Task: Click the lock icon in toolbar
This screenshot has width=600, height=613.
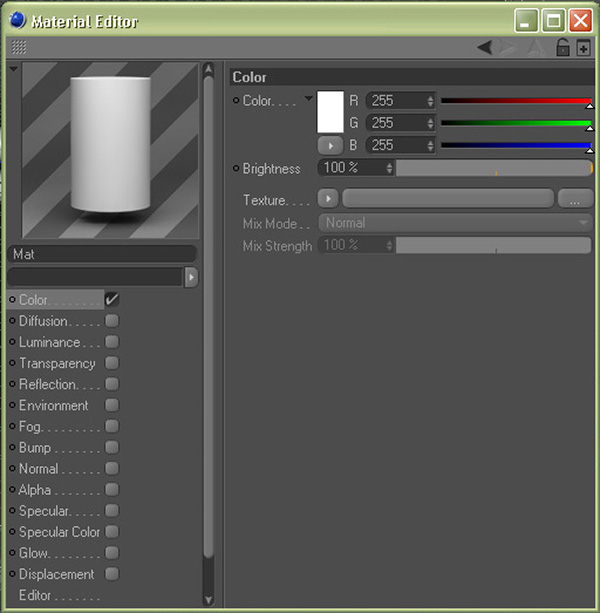Action: pos(562,48)
